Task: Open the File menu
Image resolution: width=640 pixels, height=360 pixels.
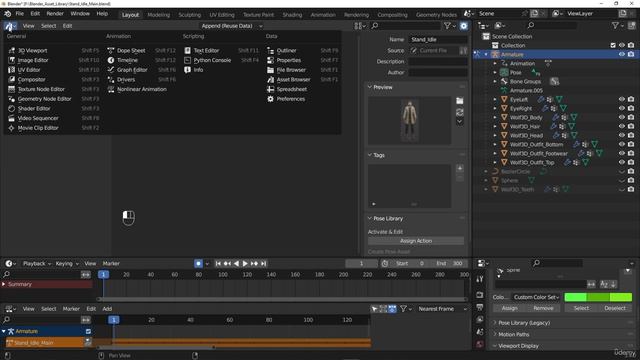Action: [20, 13]
